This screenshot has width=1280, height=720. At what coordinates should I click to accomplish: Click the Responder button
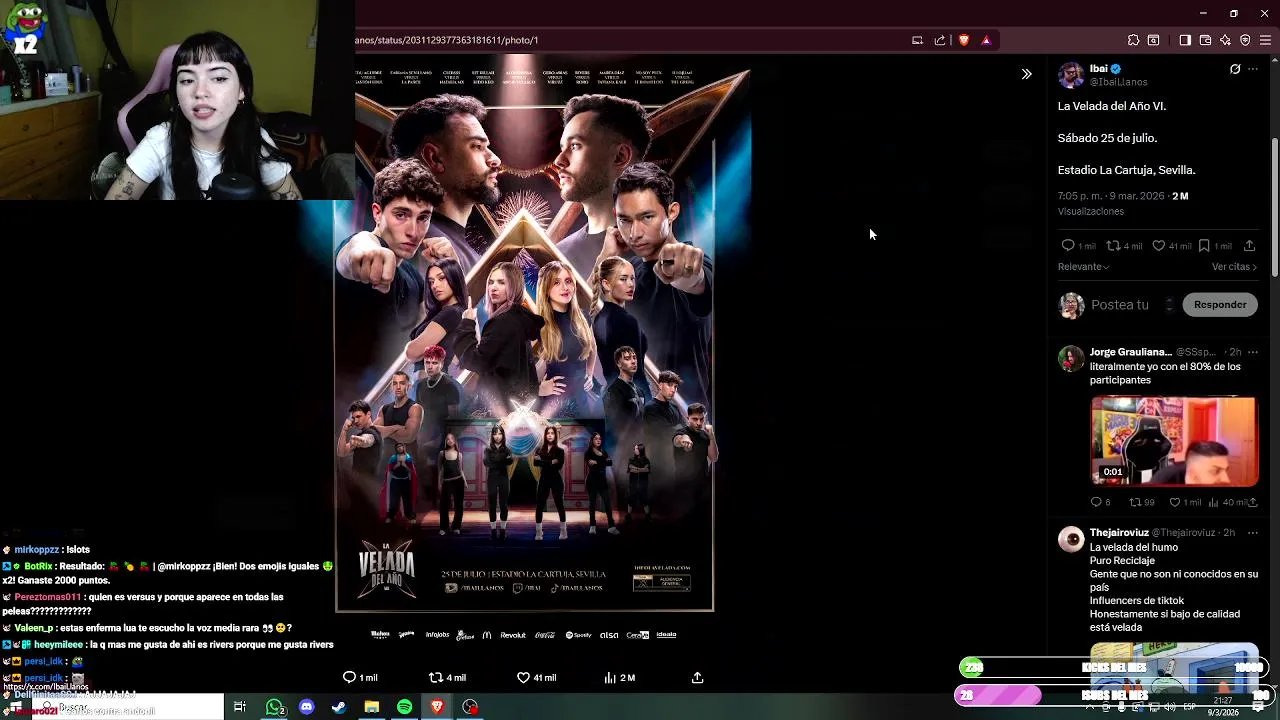(x=1220, y=305)
